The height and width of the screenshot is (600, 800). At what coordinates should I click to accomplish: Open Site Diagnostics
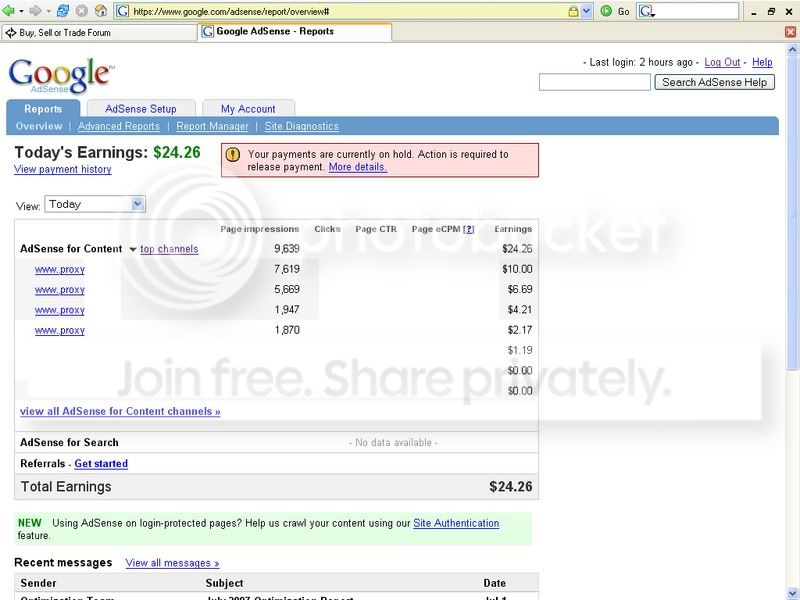pos(302,126)
